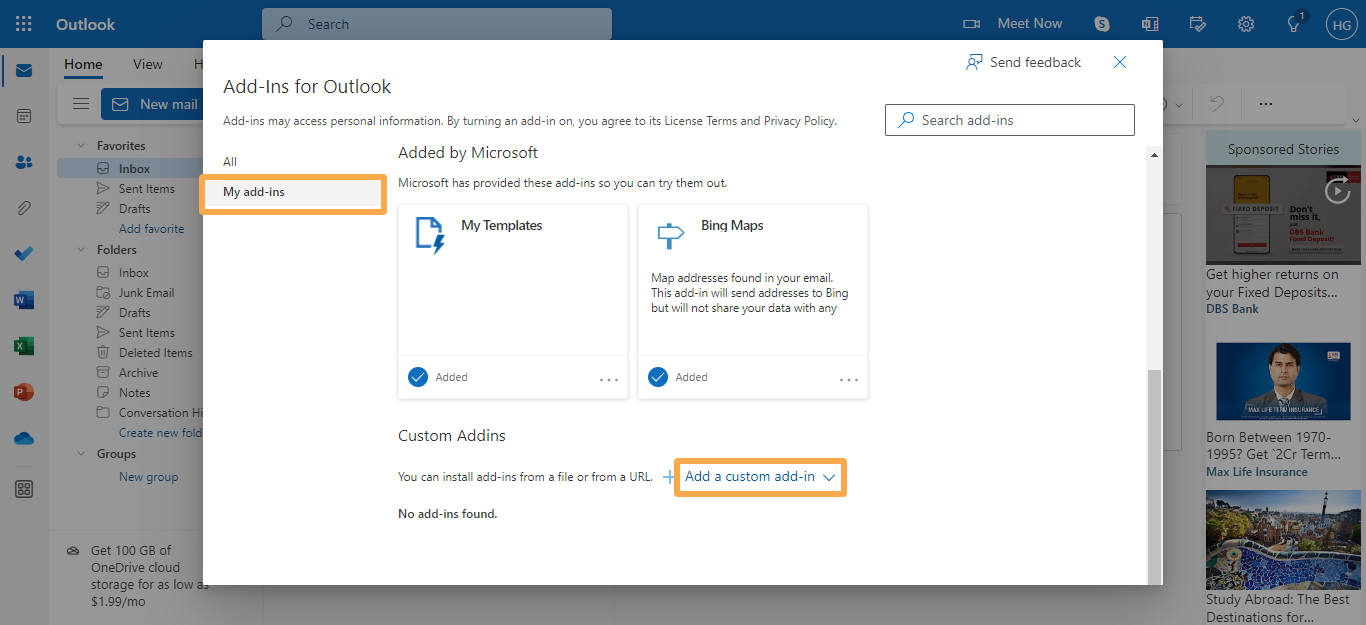Launch PowerPoint from the sidebar
The height and width of the screenshot is (625, 1366).
click(24, 392)
